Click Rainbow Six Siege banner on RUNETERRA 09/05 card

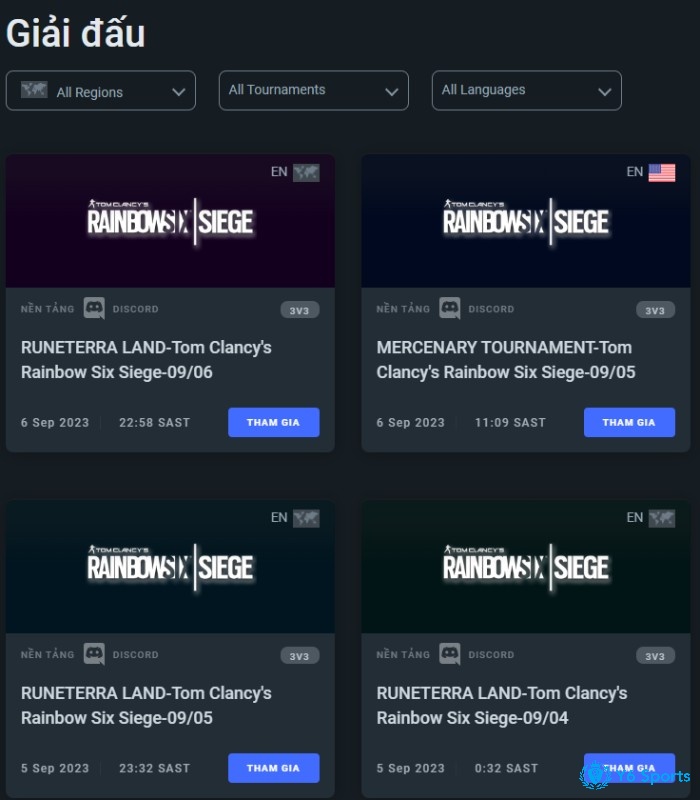(x=170, y=567)
